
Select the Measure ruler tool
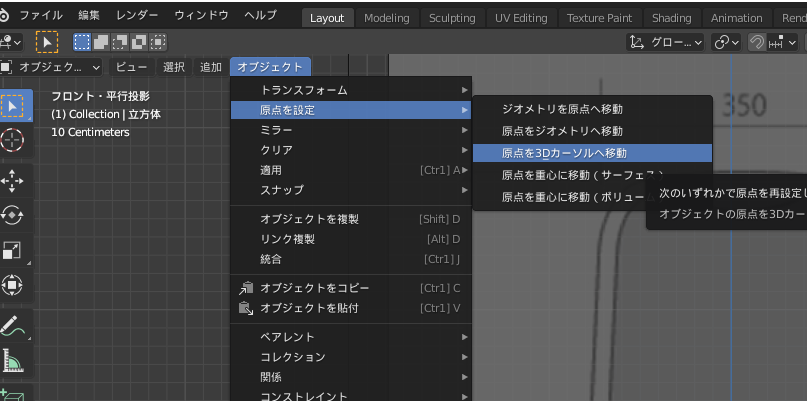tap(12, 360)
